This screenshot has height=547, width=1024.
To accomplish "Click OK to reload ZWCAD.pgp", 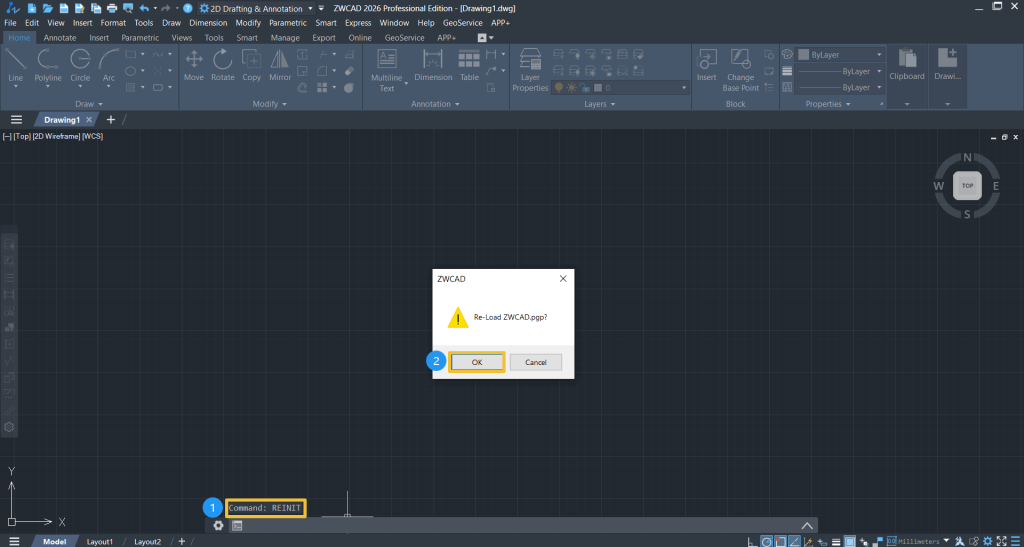I will tap(476, 362).
